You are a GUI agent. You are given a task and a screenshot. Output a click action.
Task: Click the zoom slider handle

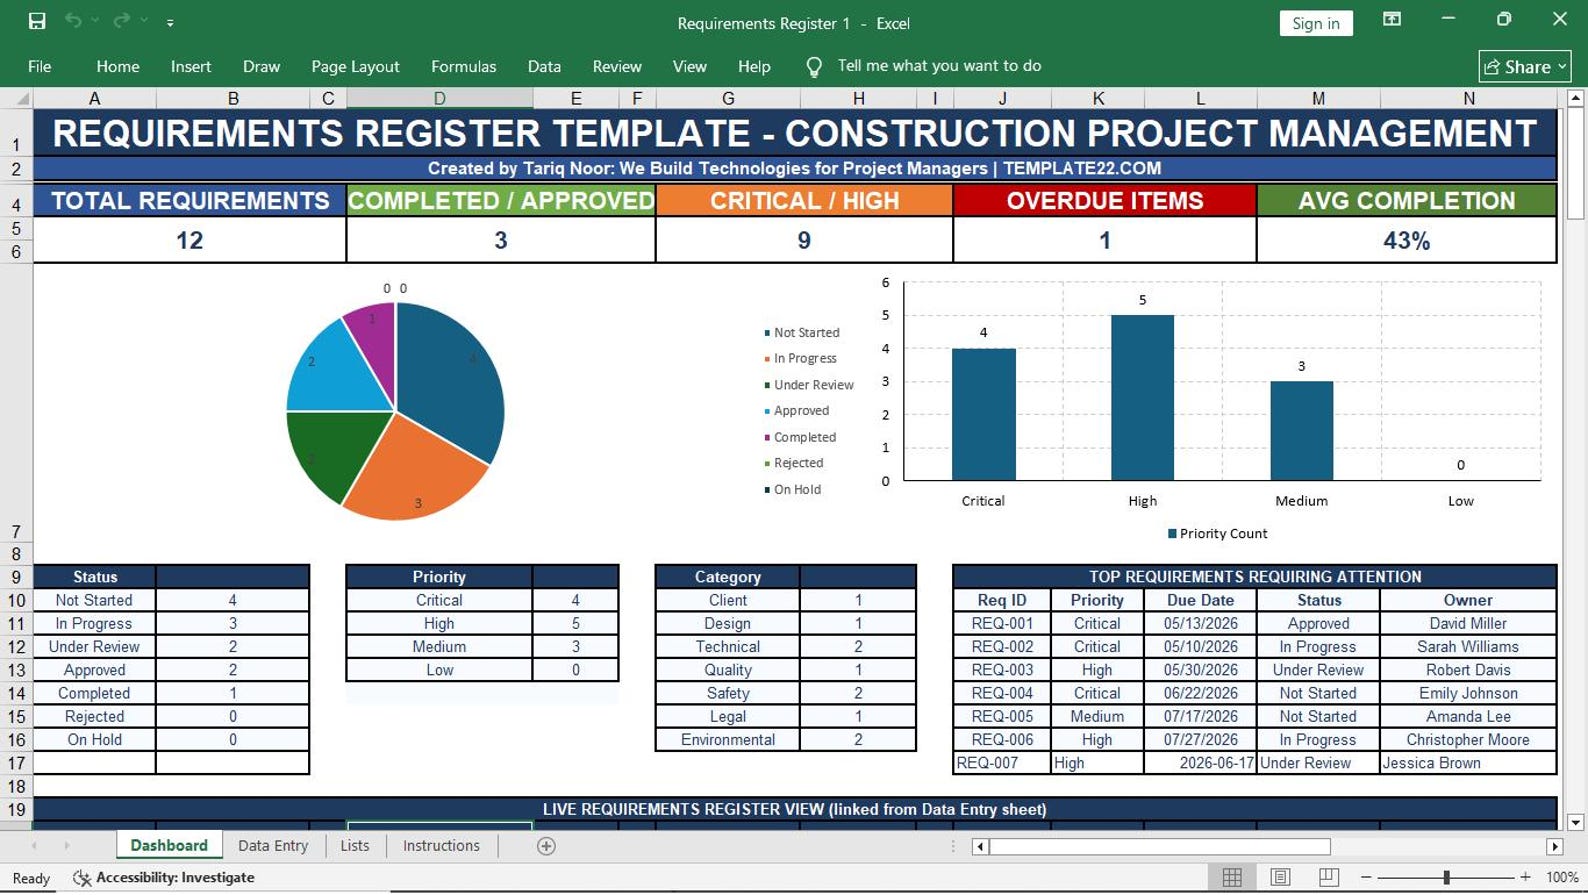point(1446,877)
